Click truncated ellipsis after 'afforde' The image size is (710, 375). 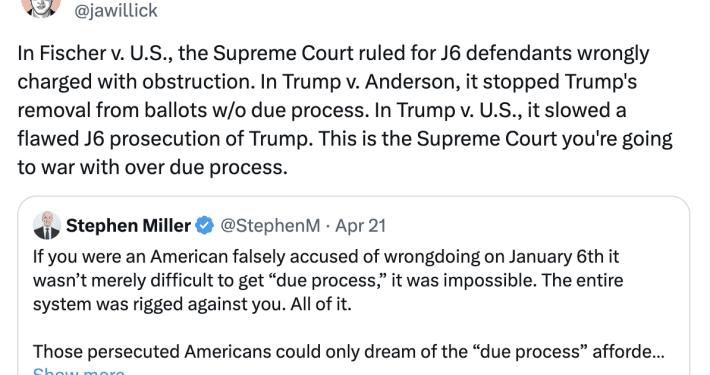click(658, 353)
